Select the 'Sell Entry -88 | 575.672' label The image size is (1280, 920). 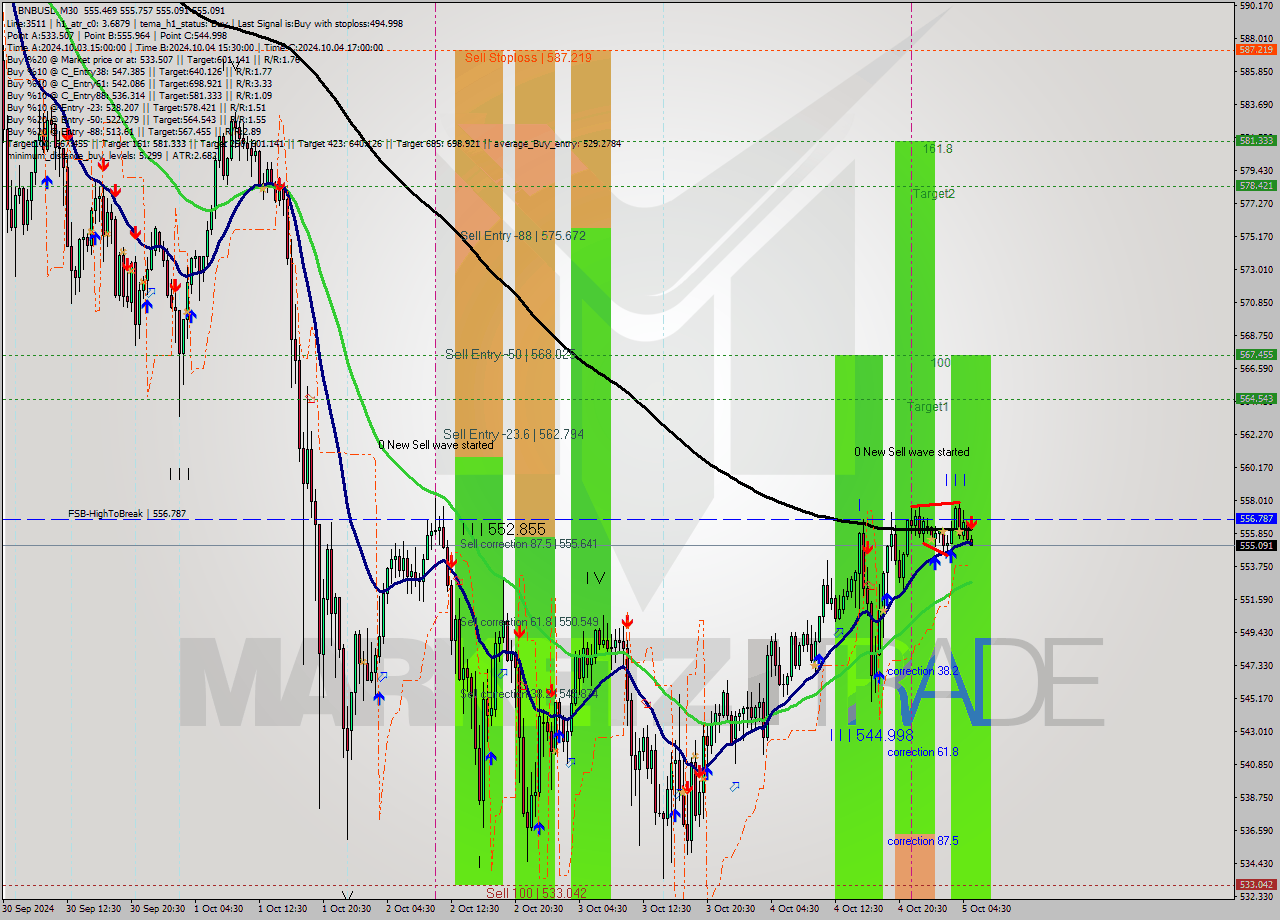tap(523, 236)
